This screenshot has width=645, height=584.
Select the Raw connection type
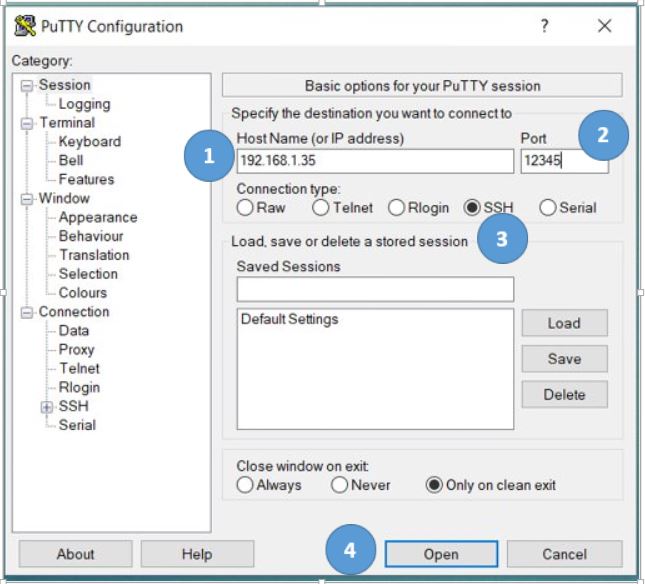point(245,207)
